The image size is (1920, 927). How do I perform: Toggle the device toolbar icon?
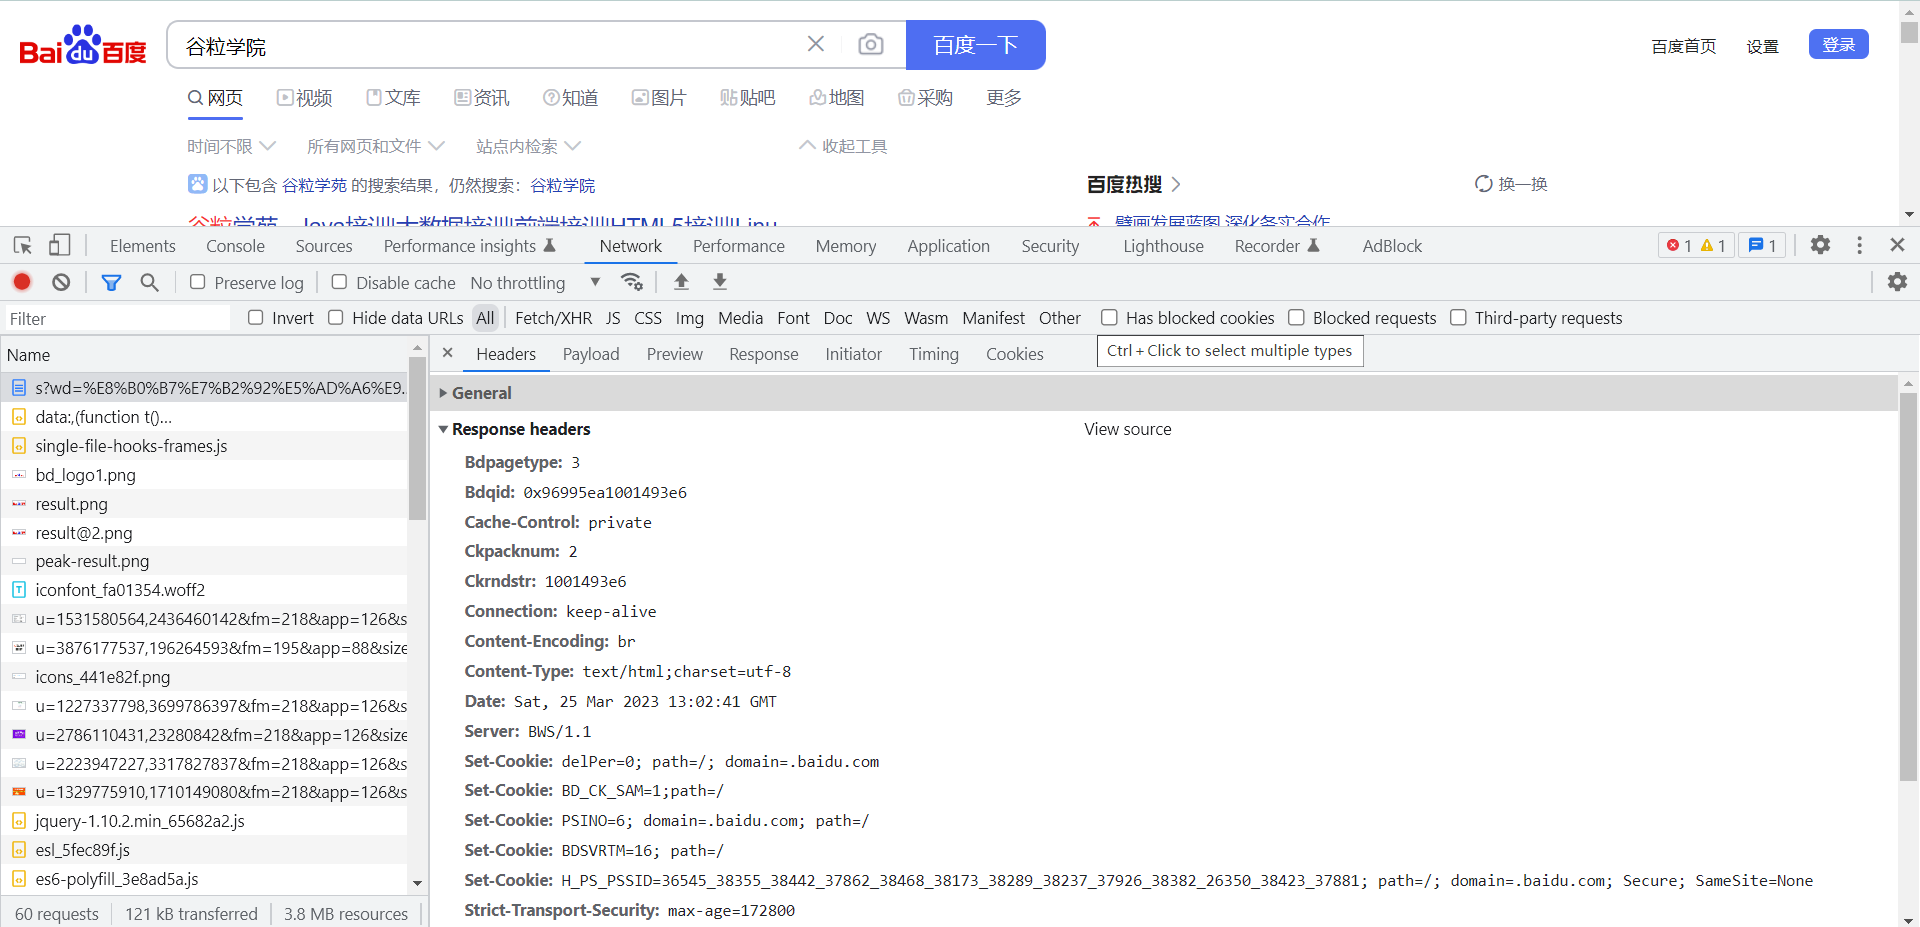click(x=60, y=245)
